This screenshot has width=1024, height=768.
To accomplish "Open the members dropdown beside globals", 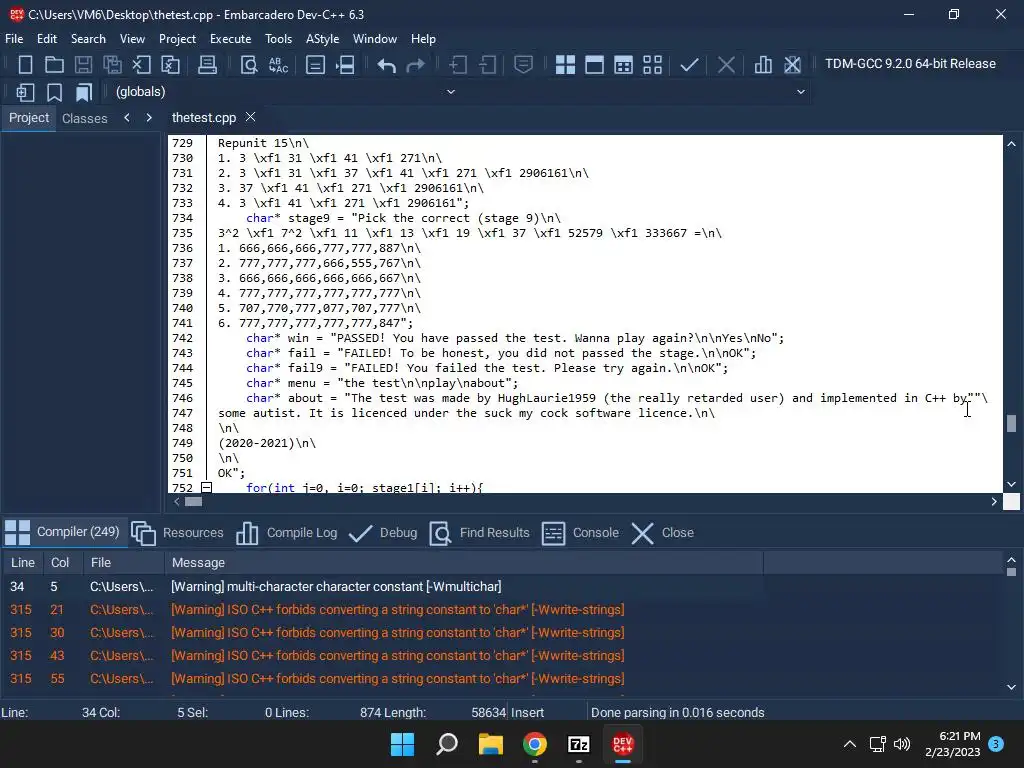I will [x=637, y=92].
